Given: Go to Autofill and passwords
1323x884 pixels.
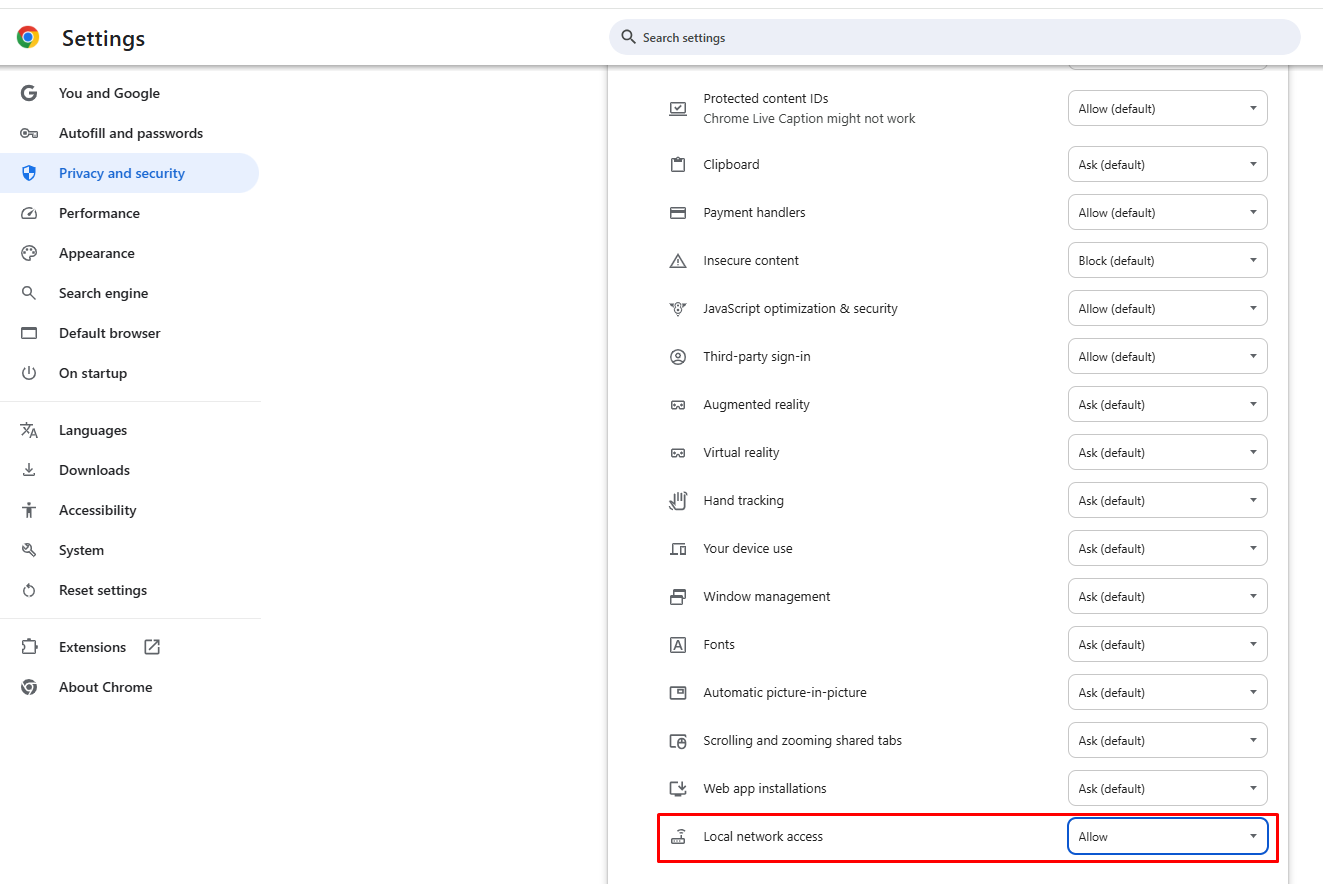Looking at the screenshot, I should (130, 133).
